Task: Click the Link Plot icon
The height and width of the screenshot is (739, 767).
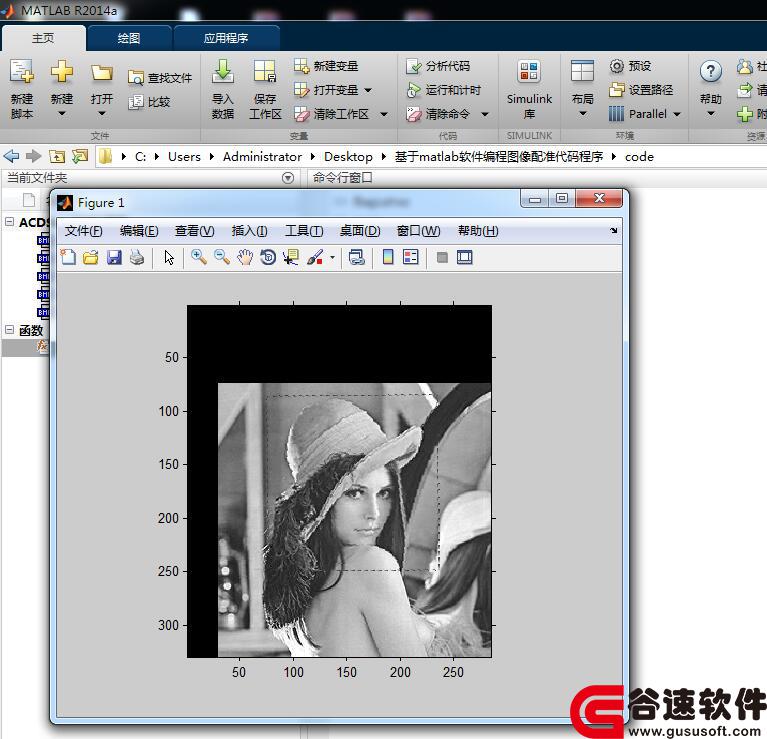Action: coord(357,257)
